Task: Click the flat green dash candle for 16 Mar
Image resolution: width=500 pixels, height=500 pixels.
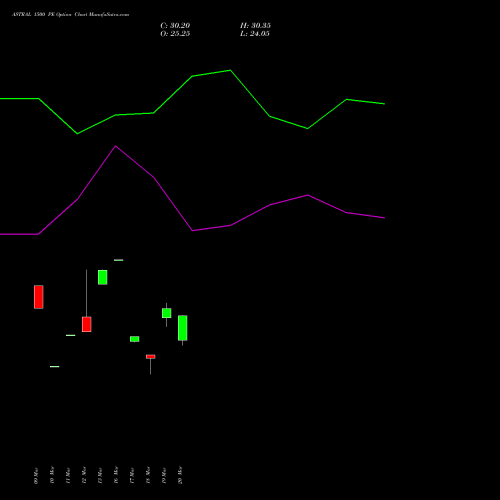Action: pyautogui.click(x=119, y=260)
